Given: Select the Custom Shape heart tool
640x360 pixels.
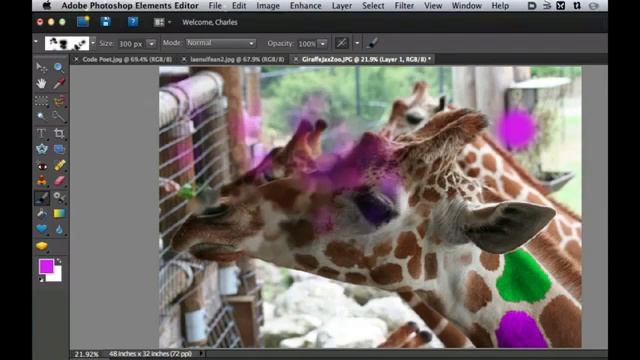Looking at the screenshot, I should (x=41, y=229).
